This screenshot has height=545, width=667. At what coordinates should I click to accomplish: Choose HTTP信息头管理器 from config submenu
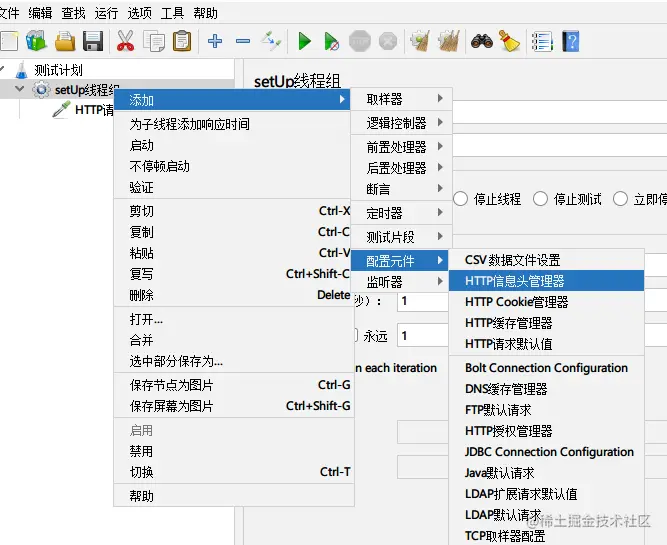(547, 281)
